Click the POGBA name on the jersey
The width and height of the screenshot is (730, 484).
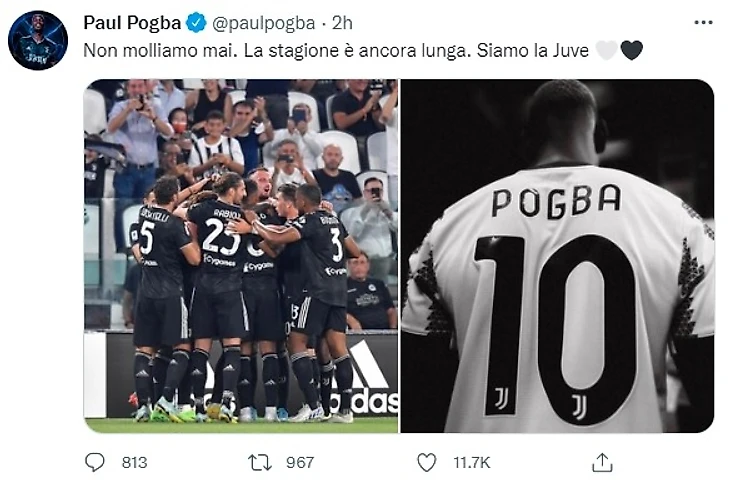coord(556,201)
